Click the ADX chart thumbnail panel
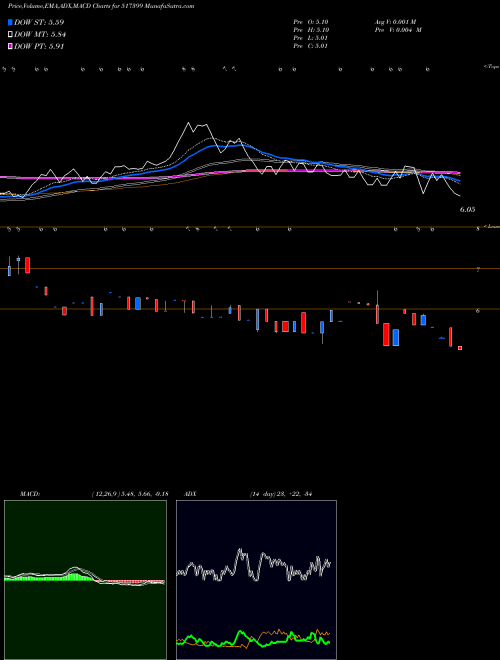 pyautogui.click(x=256, y=580)
